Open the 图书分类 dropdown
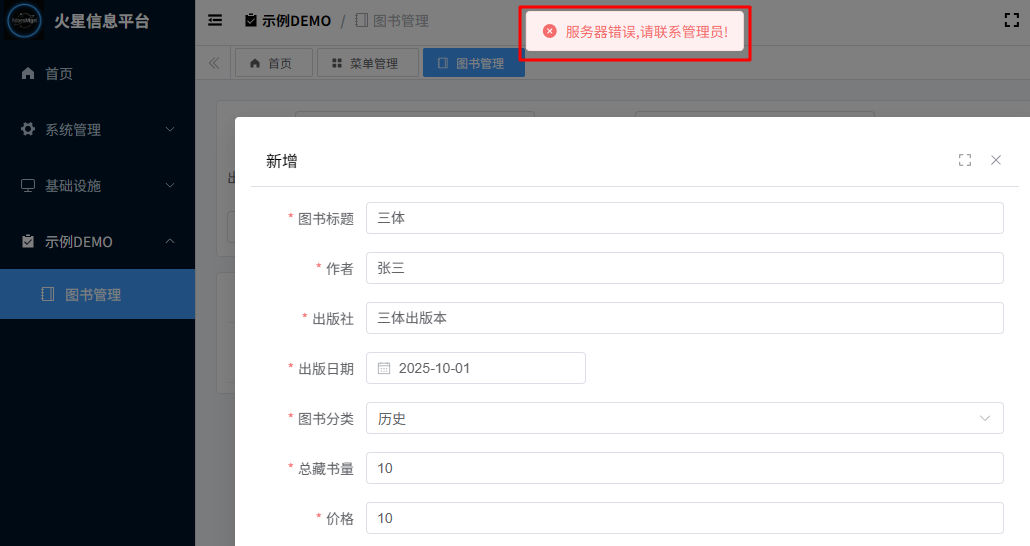The height and width of the screenshot is (546, 1030). coord(684,419)
